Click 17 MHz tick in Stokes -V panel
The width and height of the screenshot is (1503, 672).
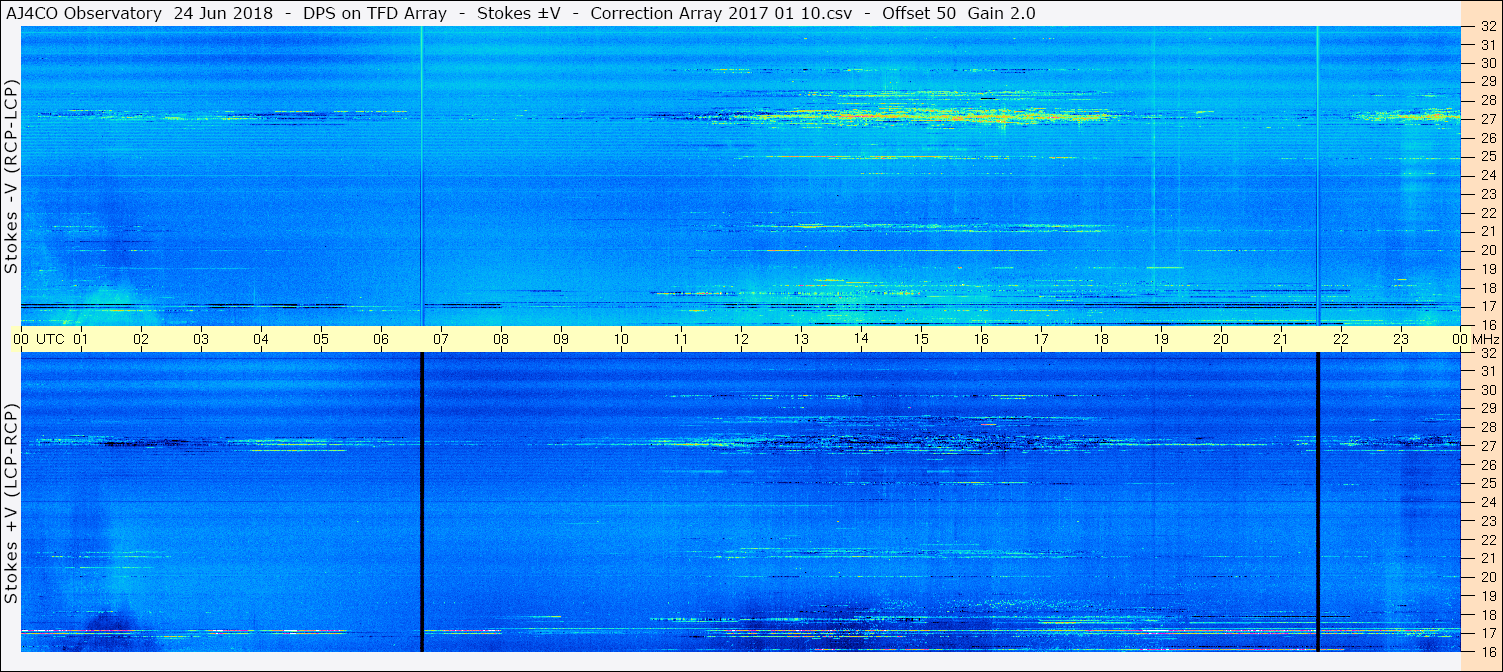click(x=1488, y=306)
